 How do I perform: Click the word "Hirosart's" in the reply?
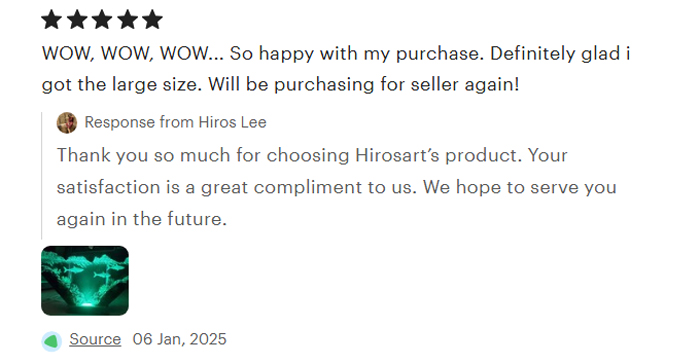(x=397, y=155)
